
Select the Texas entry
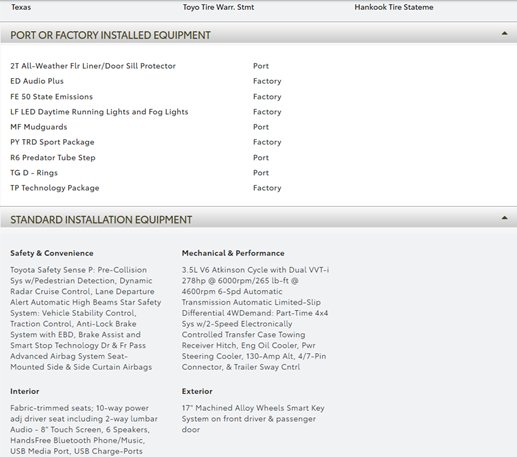point(21,7)
